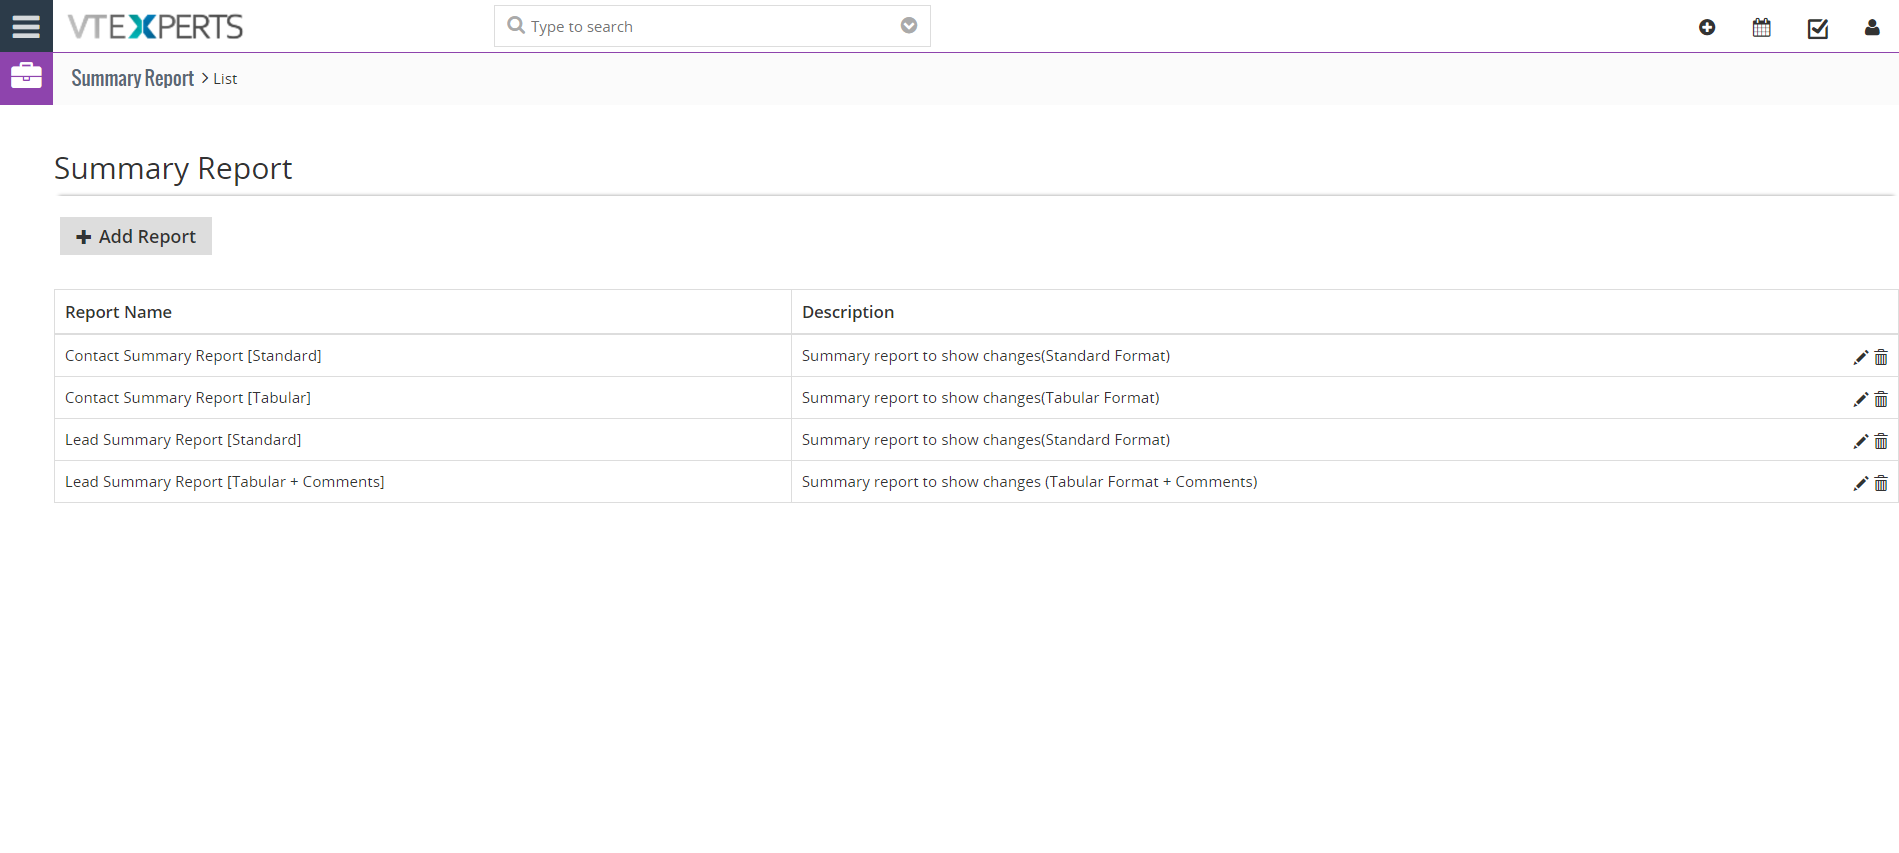
Task: Delete Contact Summary Report [Tabular] via trash
Action: point(1881,399)
